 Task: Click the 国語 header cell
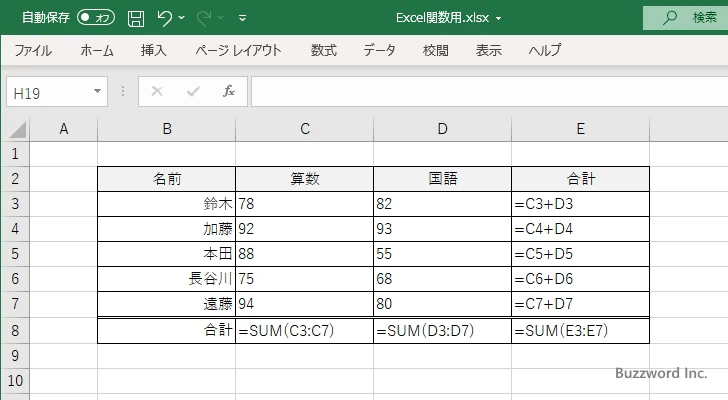point(442,179)
